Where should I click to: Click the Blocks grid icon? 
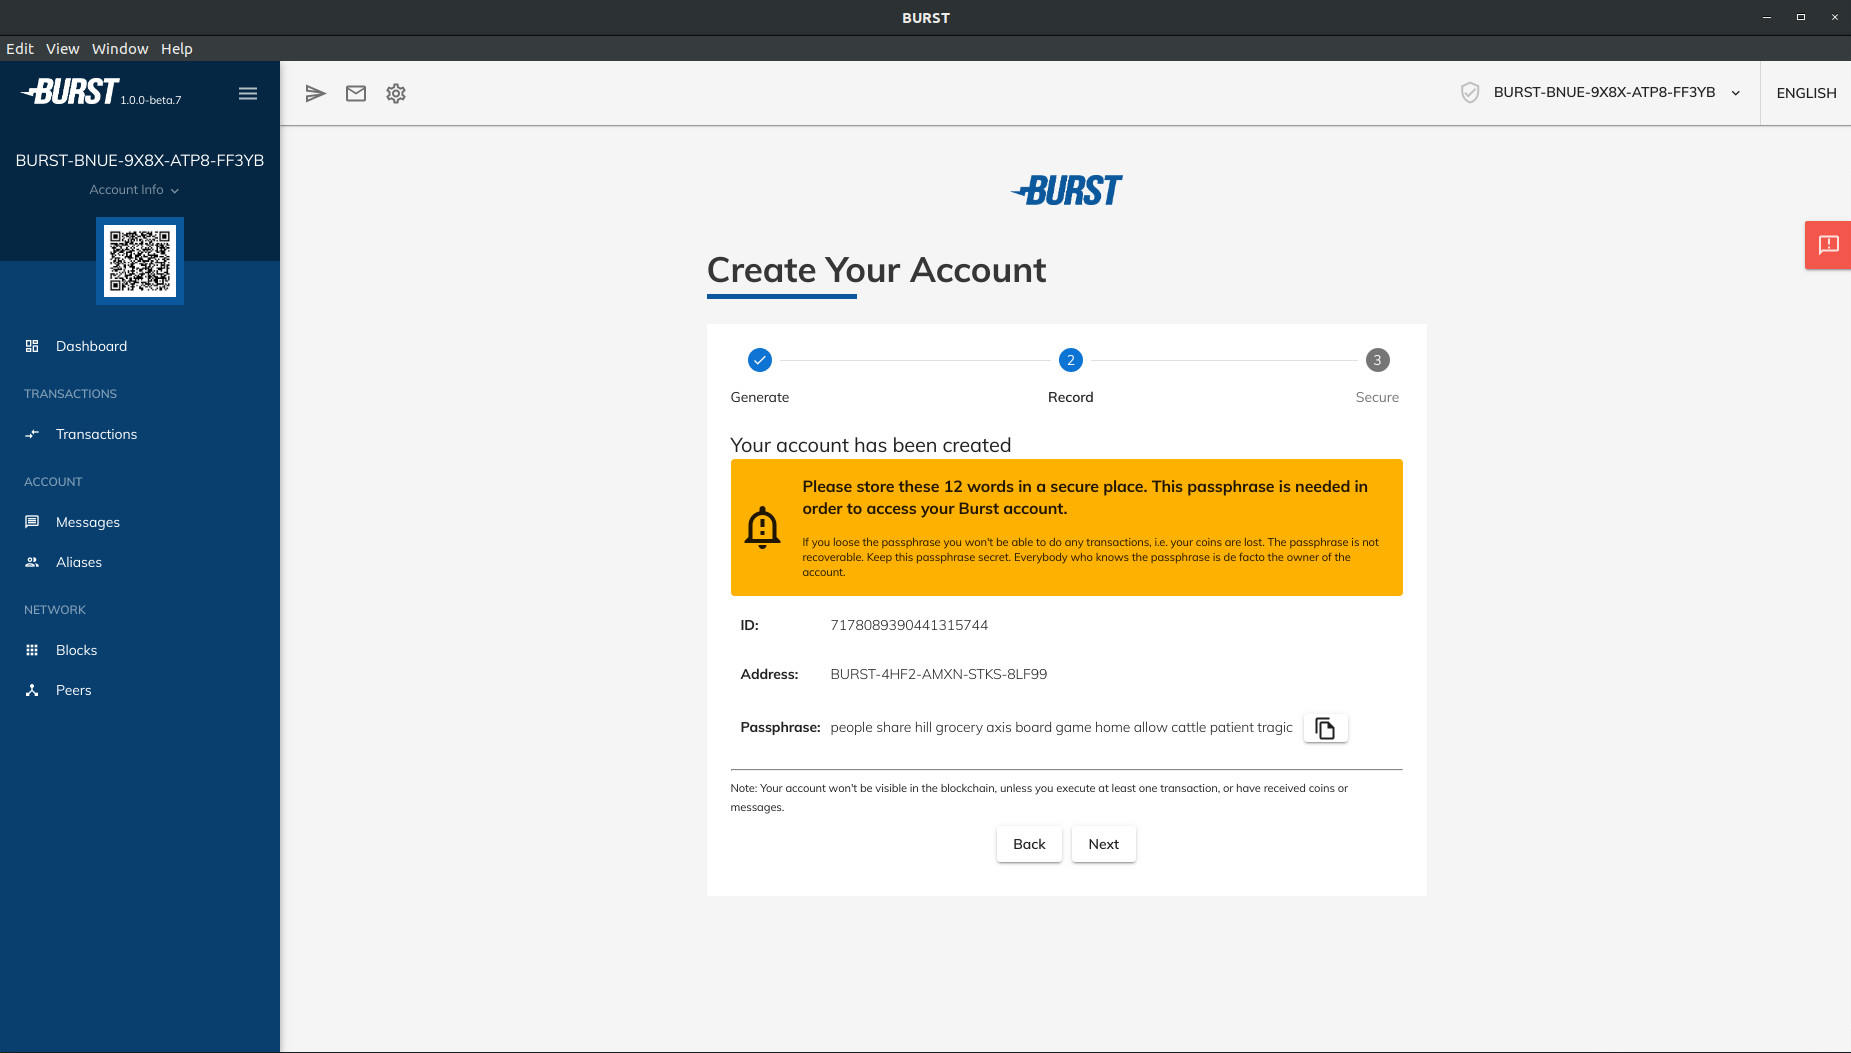point(32,650)
